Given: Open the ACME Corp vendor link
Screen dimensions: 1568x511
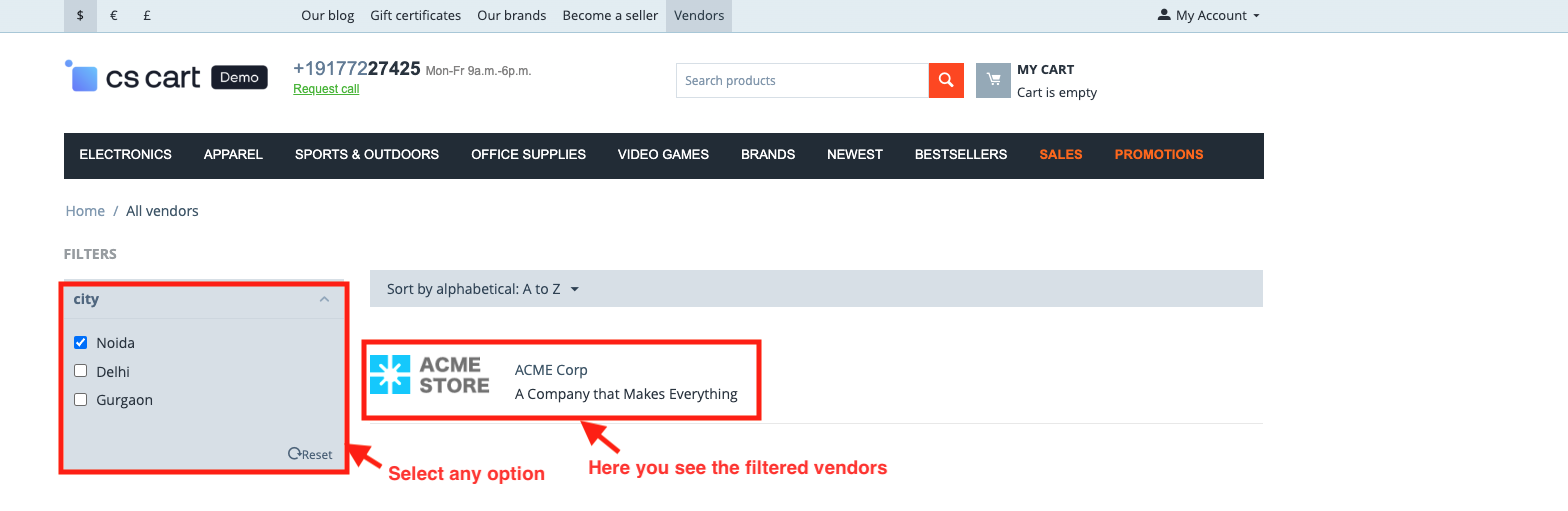Looking at the screenshot, I should pos(551,370).
